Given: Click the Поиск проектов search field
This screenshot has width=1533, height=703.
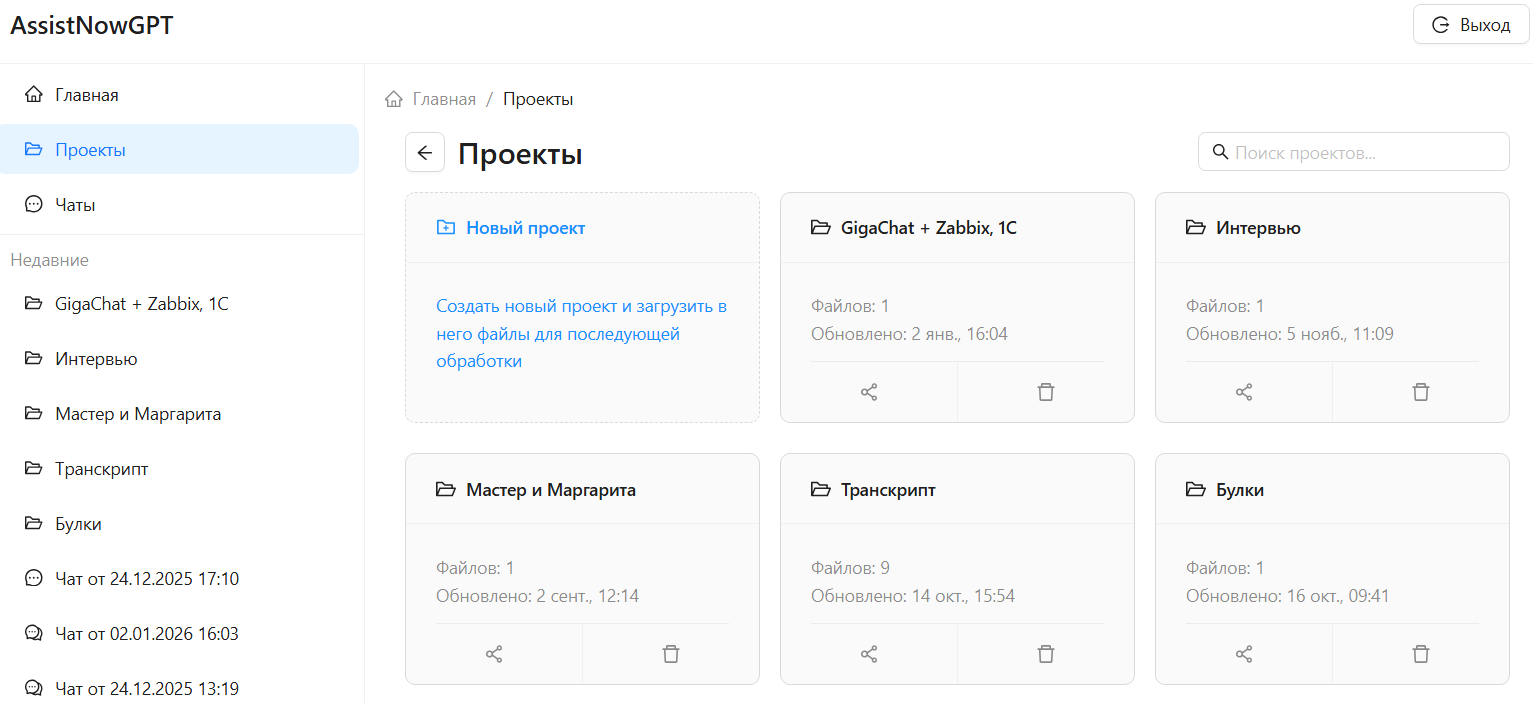Looking at the screenshot, I should (1353, 151).
